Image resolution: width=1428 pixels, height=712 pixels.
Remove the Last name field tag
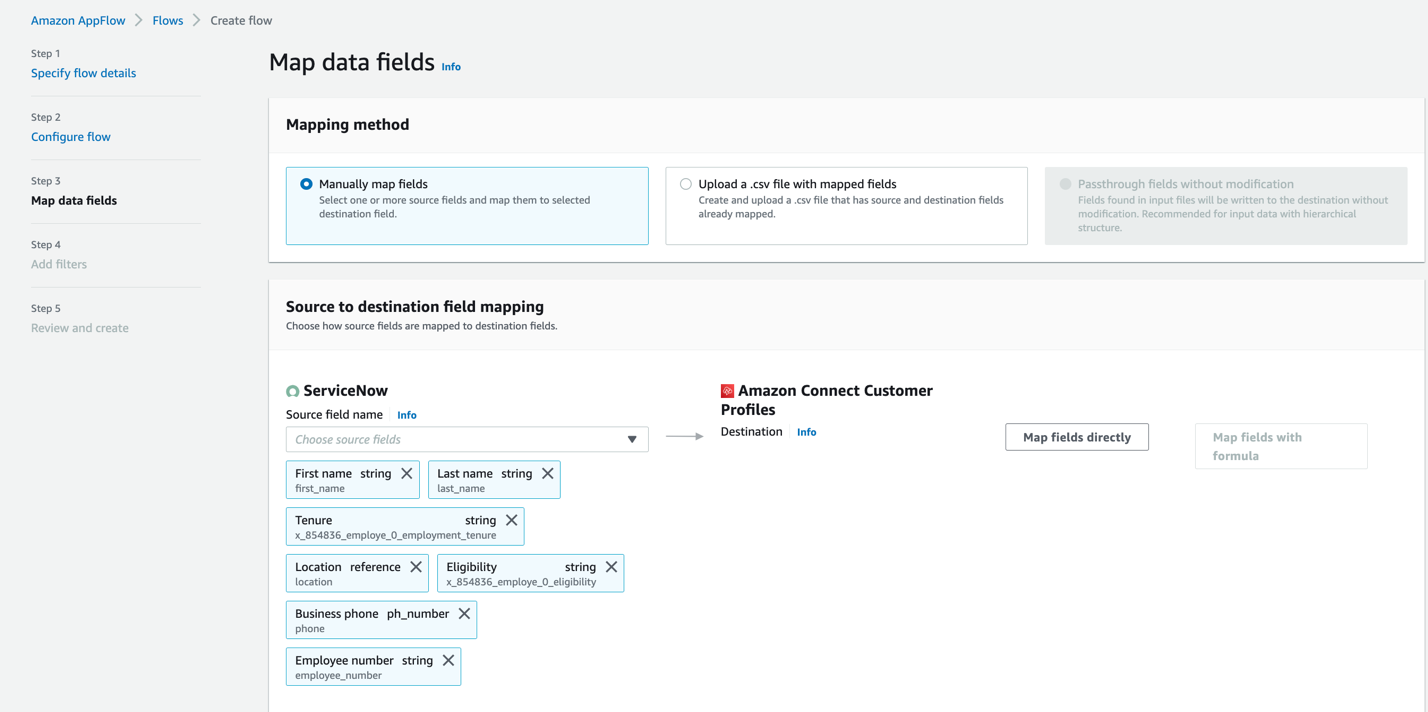click(x=548, y=474)
